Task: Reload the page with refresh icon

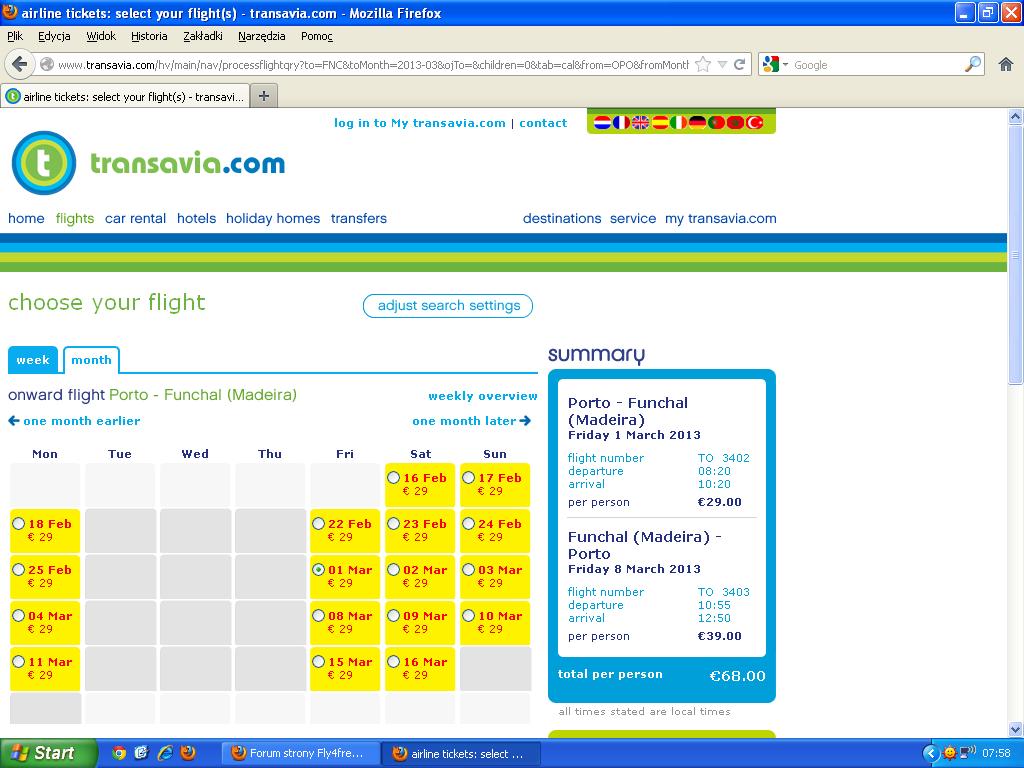Action: click(740, 65)
